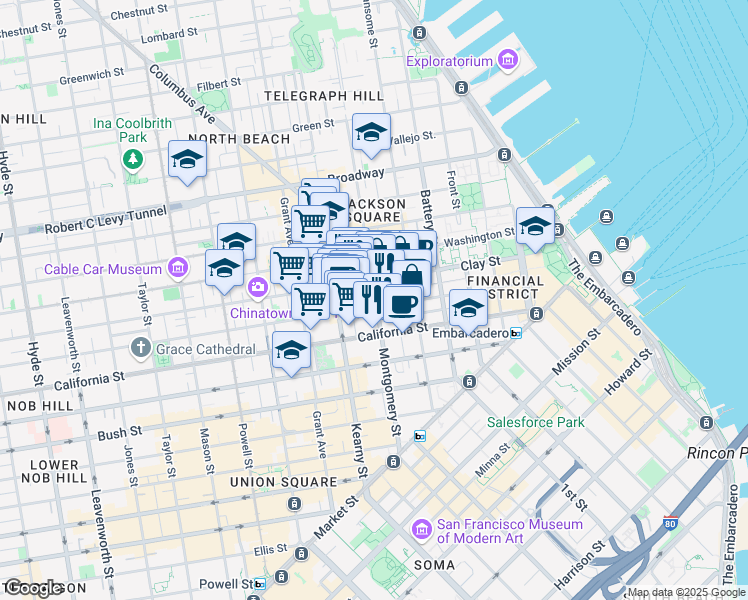Screen dimensions: 748x600
Task: Click the SOMA neighborhood label
Action: [434, 565]
